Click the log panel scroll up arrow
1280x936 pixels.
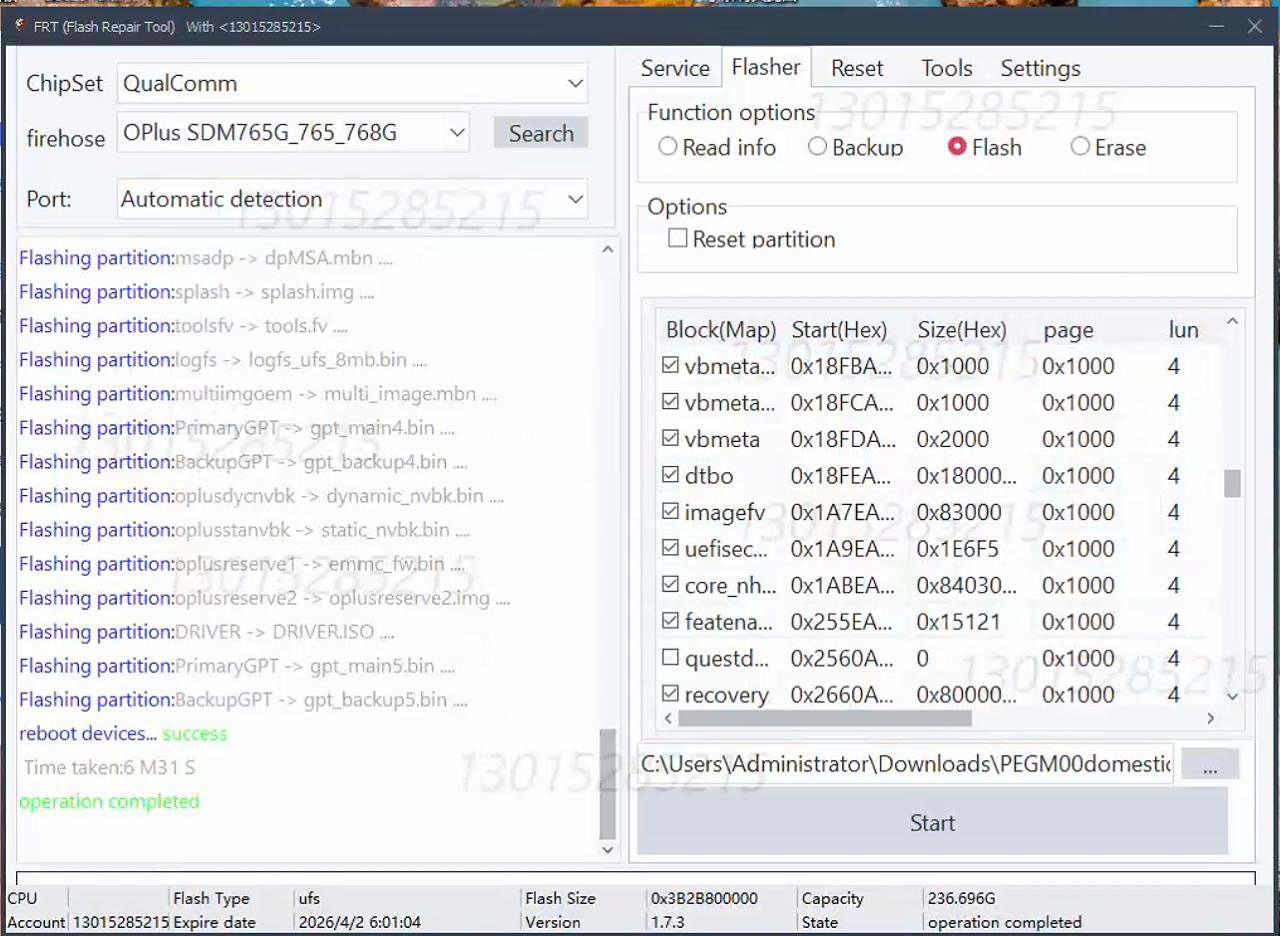coord(607,249)
